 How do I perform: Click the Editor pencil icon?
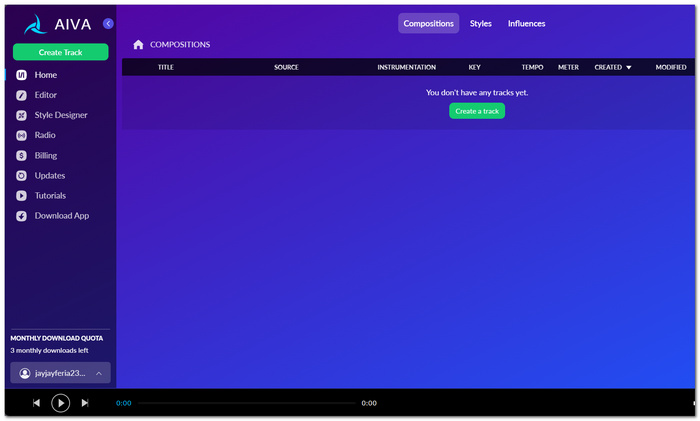click(21, 95)
